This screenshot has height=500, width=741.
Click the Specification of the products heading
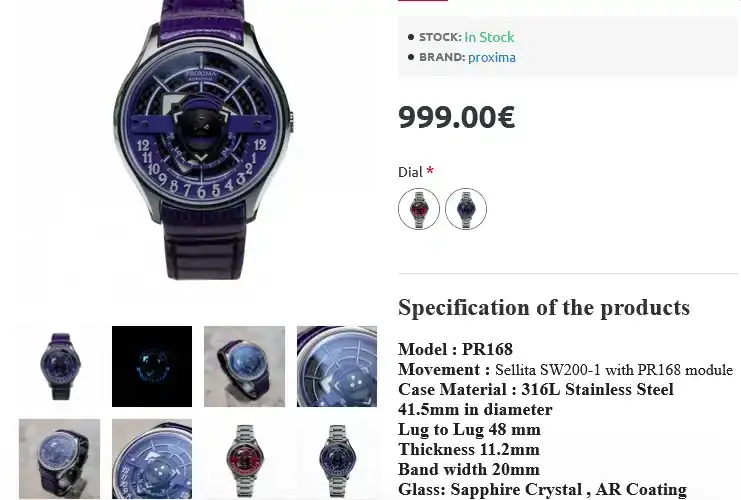(x=544, y=308)
